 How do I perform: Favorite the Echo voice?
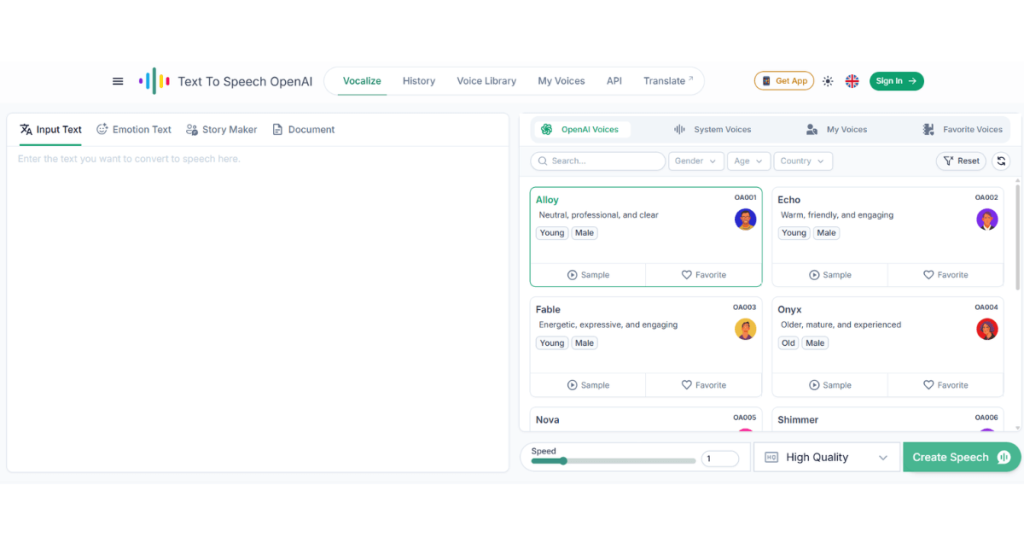pyautogui.click(x=946, y=275)
